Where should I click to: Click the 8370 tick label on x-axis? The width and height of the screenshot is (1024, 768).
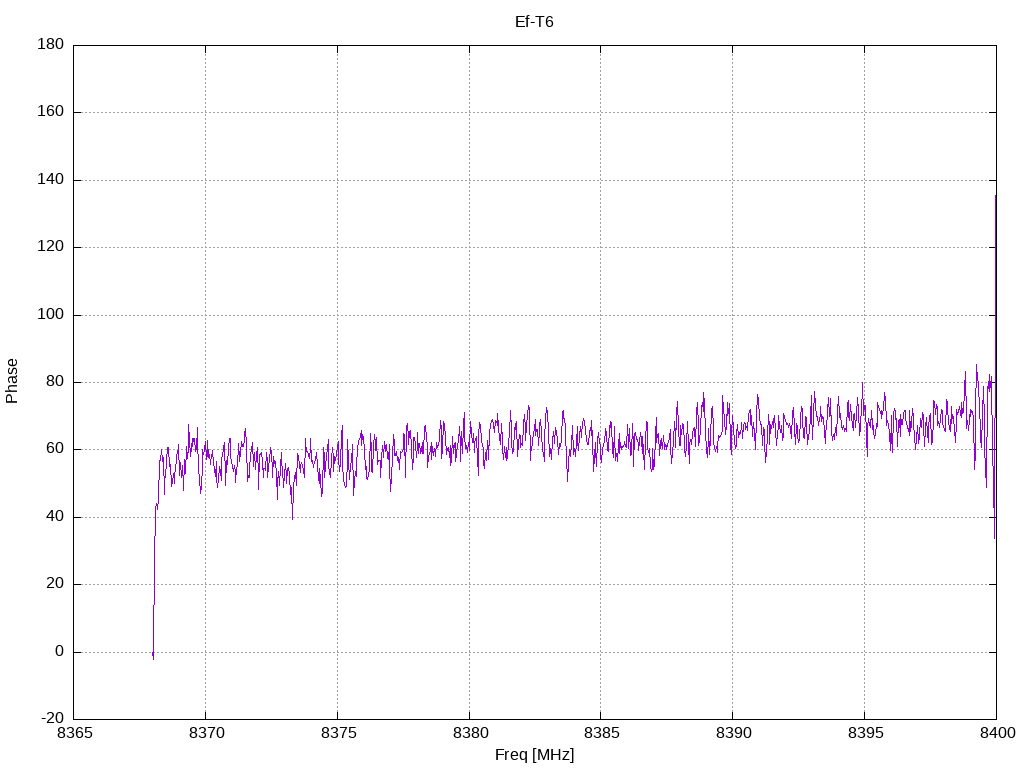coord(206,734)
